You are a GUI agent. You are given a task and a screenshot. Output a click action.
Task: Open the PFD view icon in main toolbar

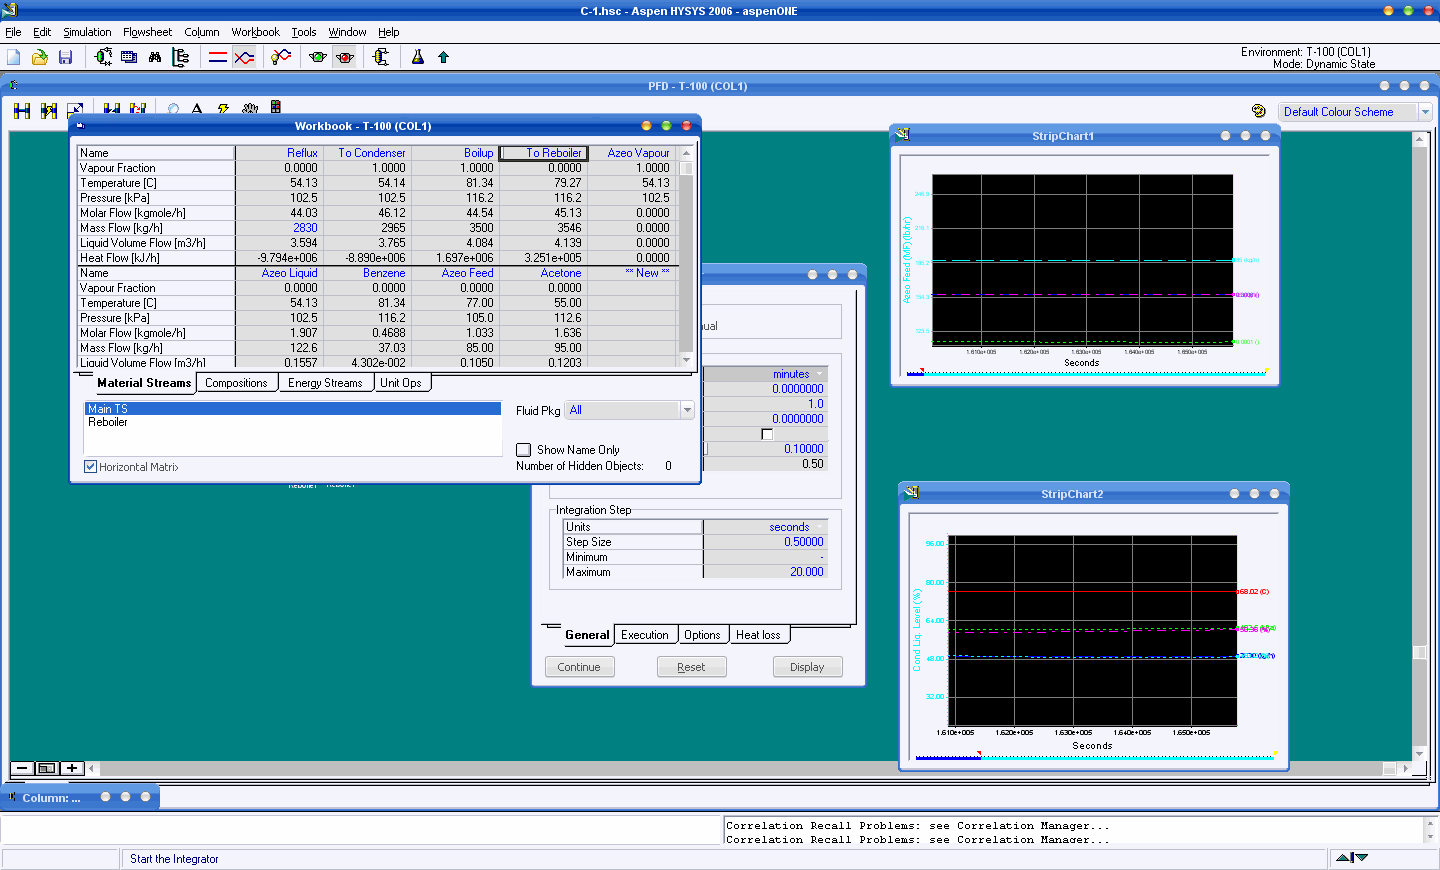[x=103, y=57]
